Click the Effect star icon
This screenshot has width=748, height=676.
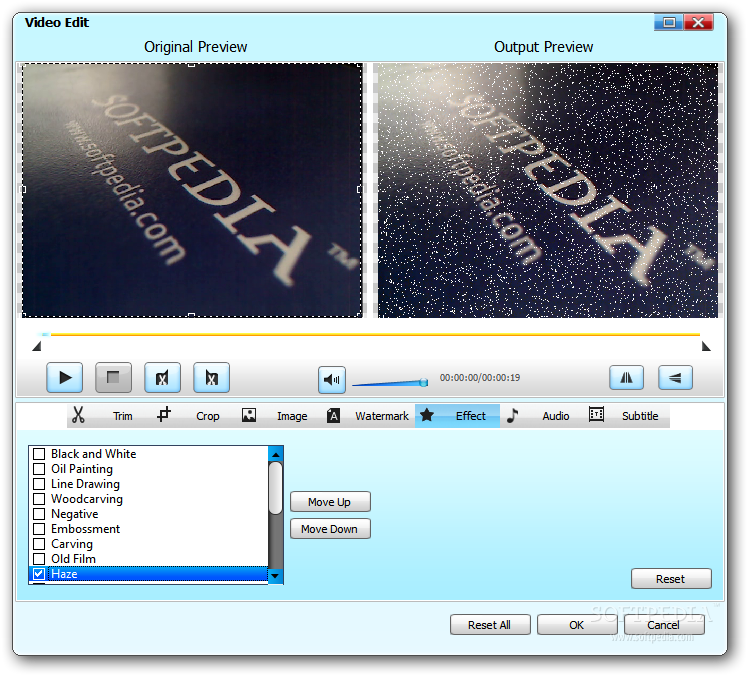(426, 415)
